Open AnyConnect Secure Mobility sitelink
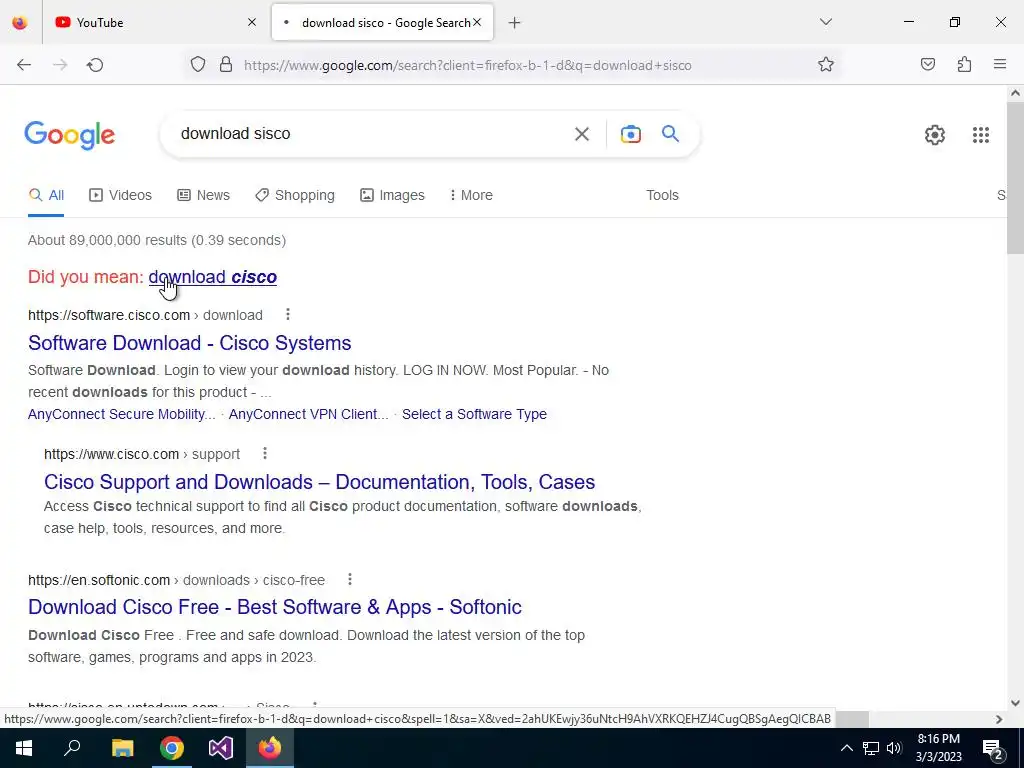 coord(121,414)
